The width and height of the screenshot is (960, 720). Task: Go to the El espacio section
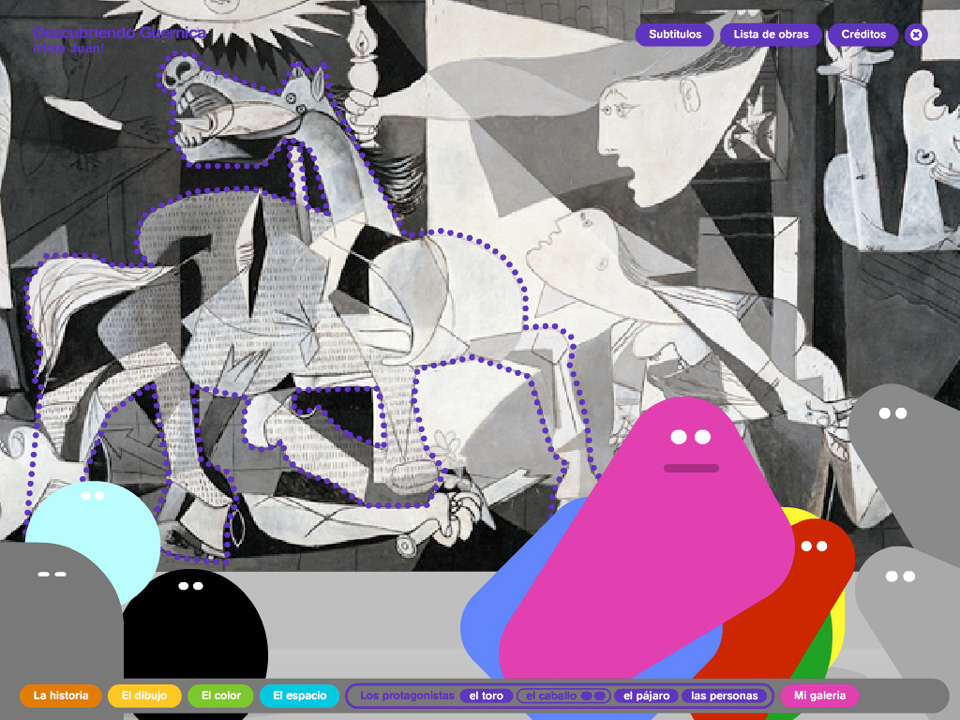[299, 696]
